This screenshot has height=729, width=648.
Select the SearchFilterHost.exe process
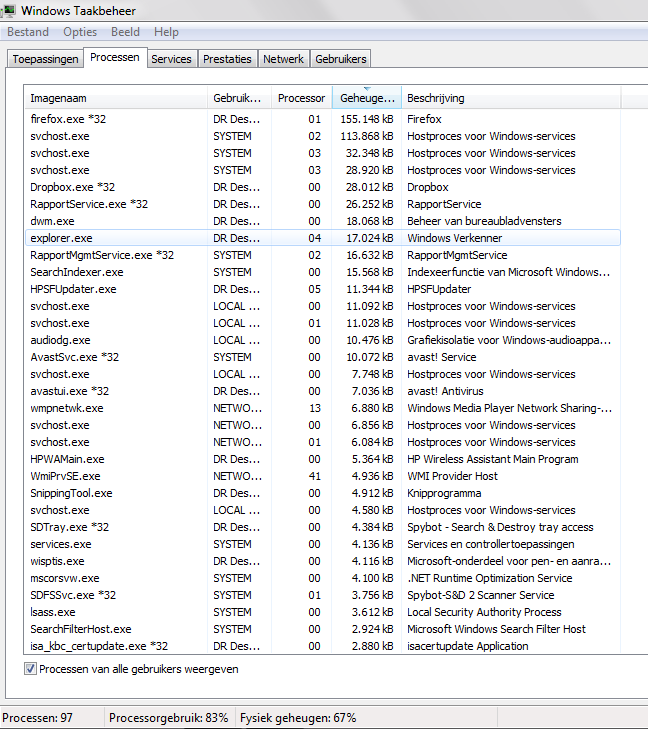tap(323, 629)
